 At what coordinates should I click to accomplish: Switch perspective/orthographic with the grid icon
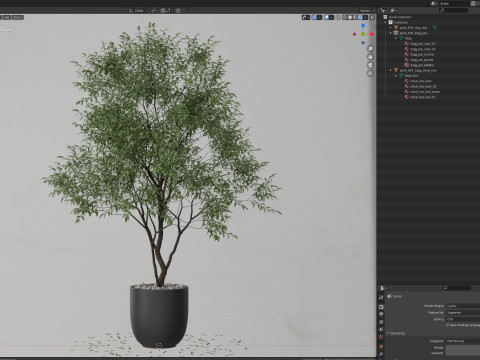370,73
